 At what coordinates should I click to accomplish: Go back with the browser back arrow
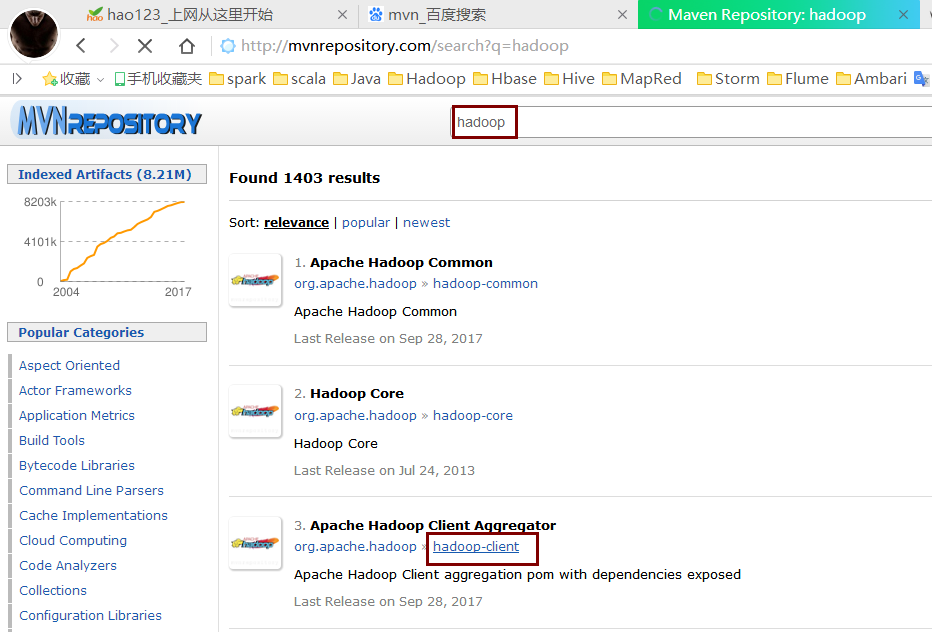81,46
